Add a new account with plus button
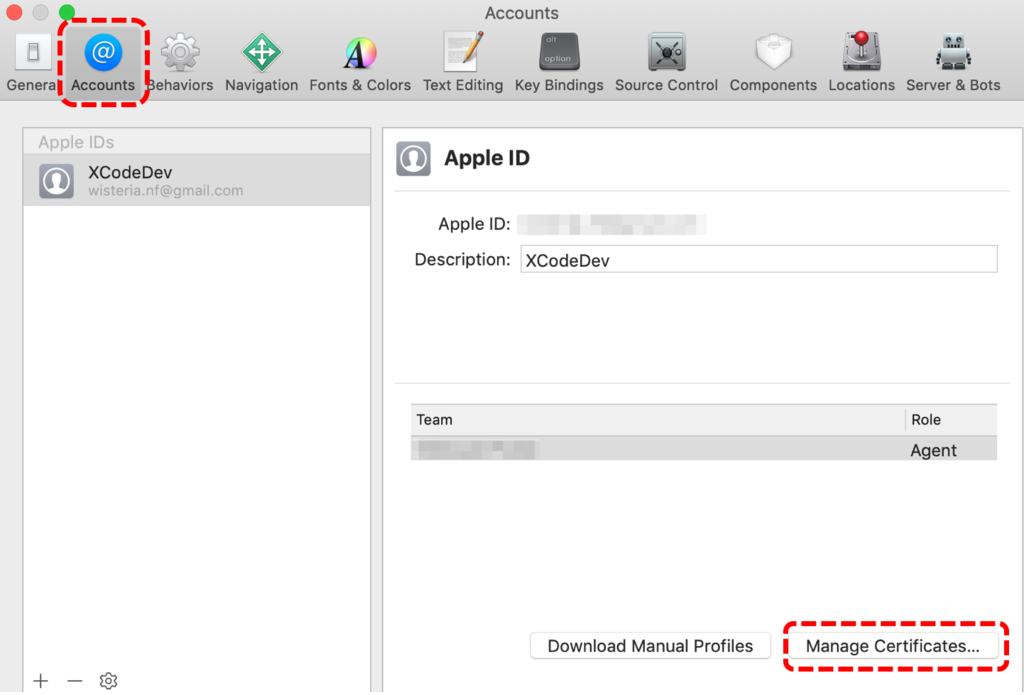 40,681
